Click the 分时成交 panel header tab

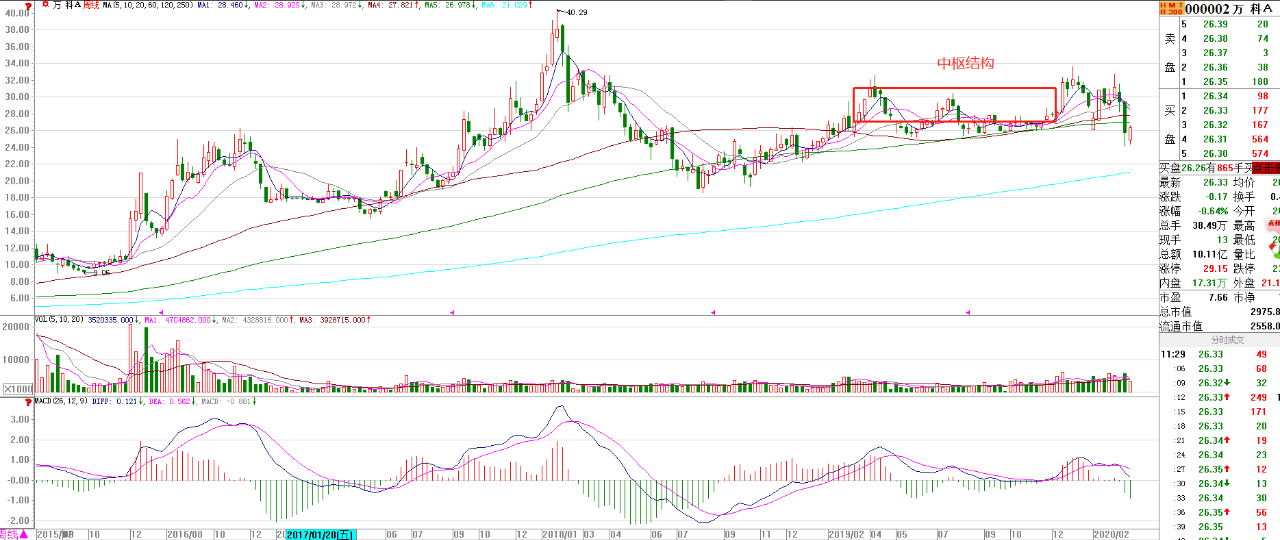(1218, 340)
